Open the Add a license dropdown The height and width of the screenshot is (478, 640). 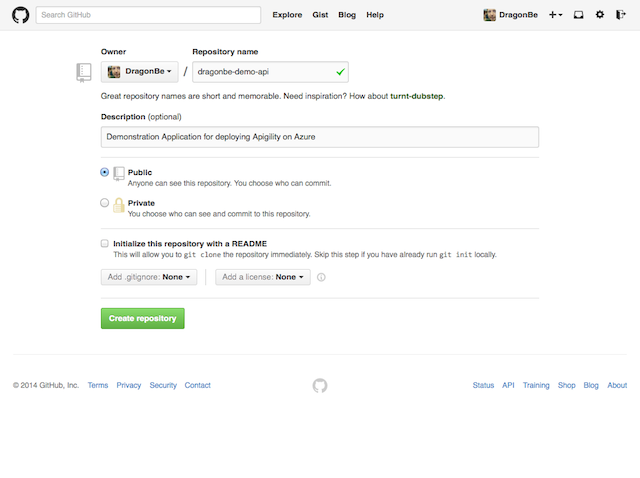[x=262, y=277]
